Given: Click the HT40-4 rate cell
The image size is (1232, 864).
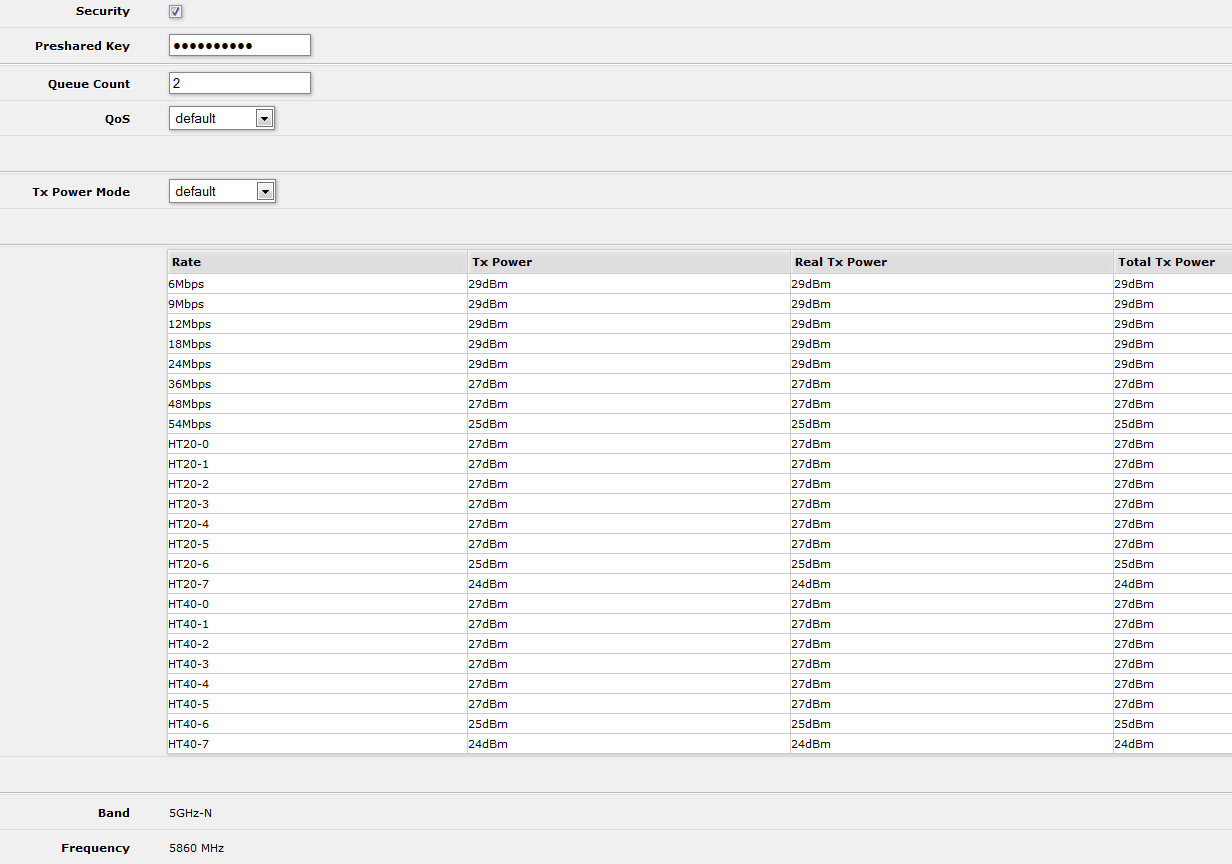Looking at the screenshot, I should tap(317, 684).
